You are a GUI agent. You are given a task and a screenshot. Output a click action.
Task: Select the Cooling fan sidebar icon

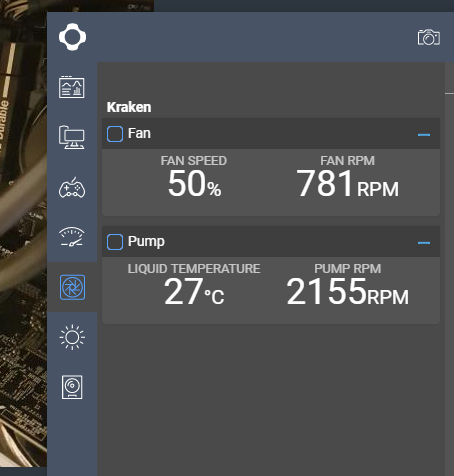pyautogui.click(x=72, y=287)
